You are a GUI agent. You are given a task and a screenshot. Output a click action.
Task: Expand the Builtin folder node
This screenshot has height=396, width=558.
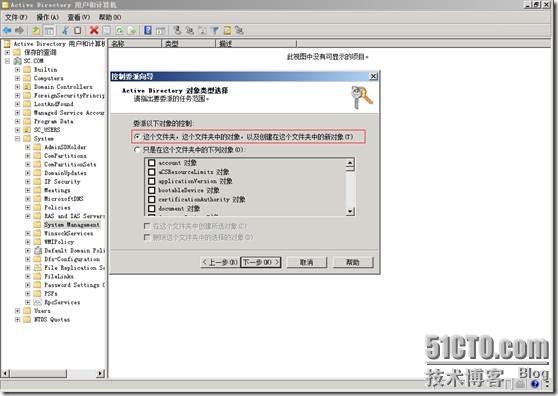tap(17, 70)
